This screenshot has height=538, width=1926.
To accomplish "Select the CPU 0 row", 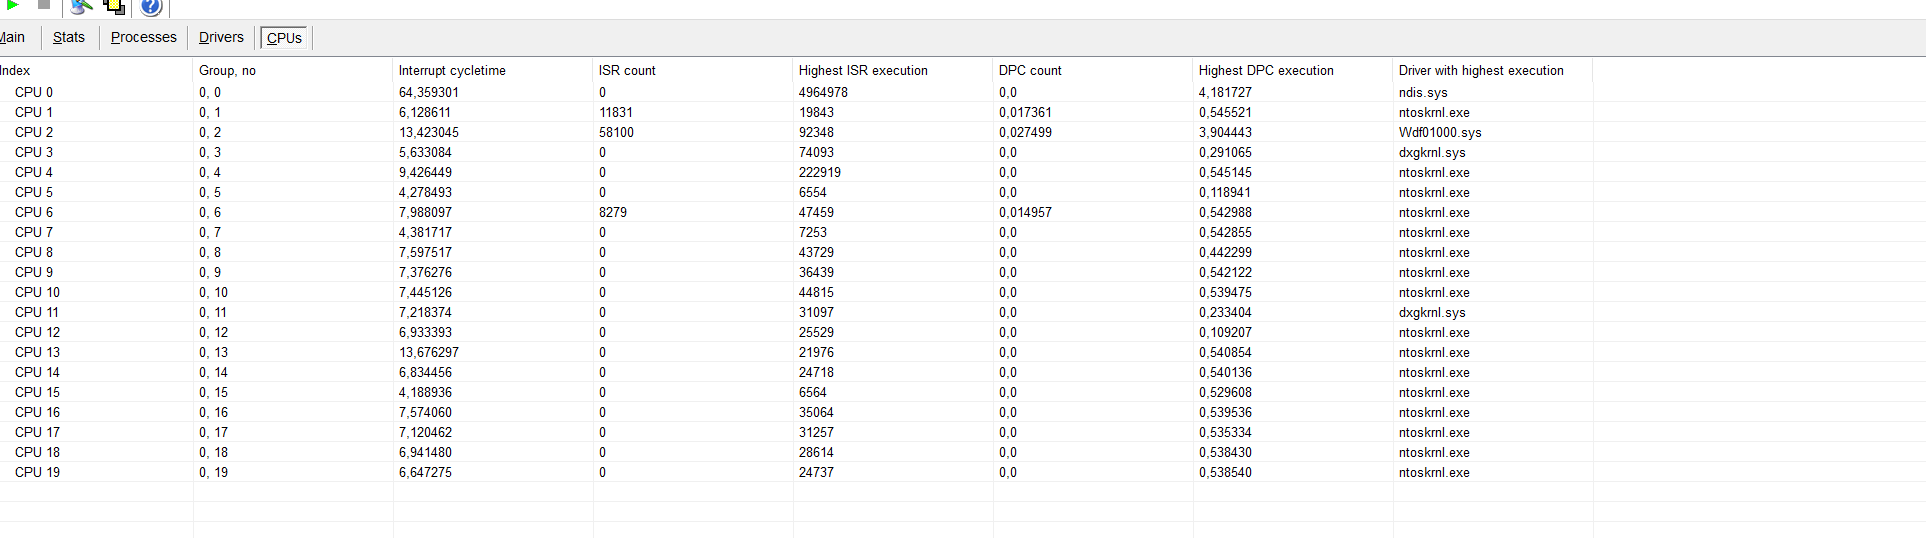I will tap(796, 92).
